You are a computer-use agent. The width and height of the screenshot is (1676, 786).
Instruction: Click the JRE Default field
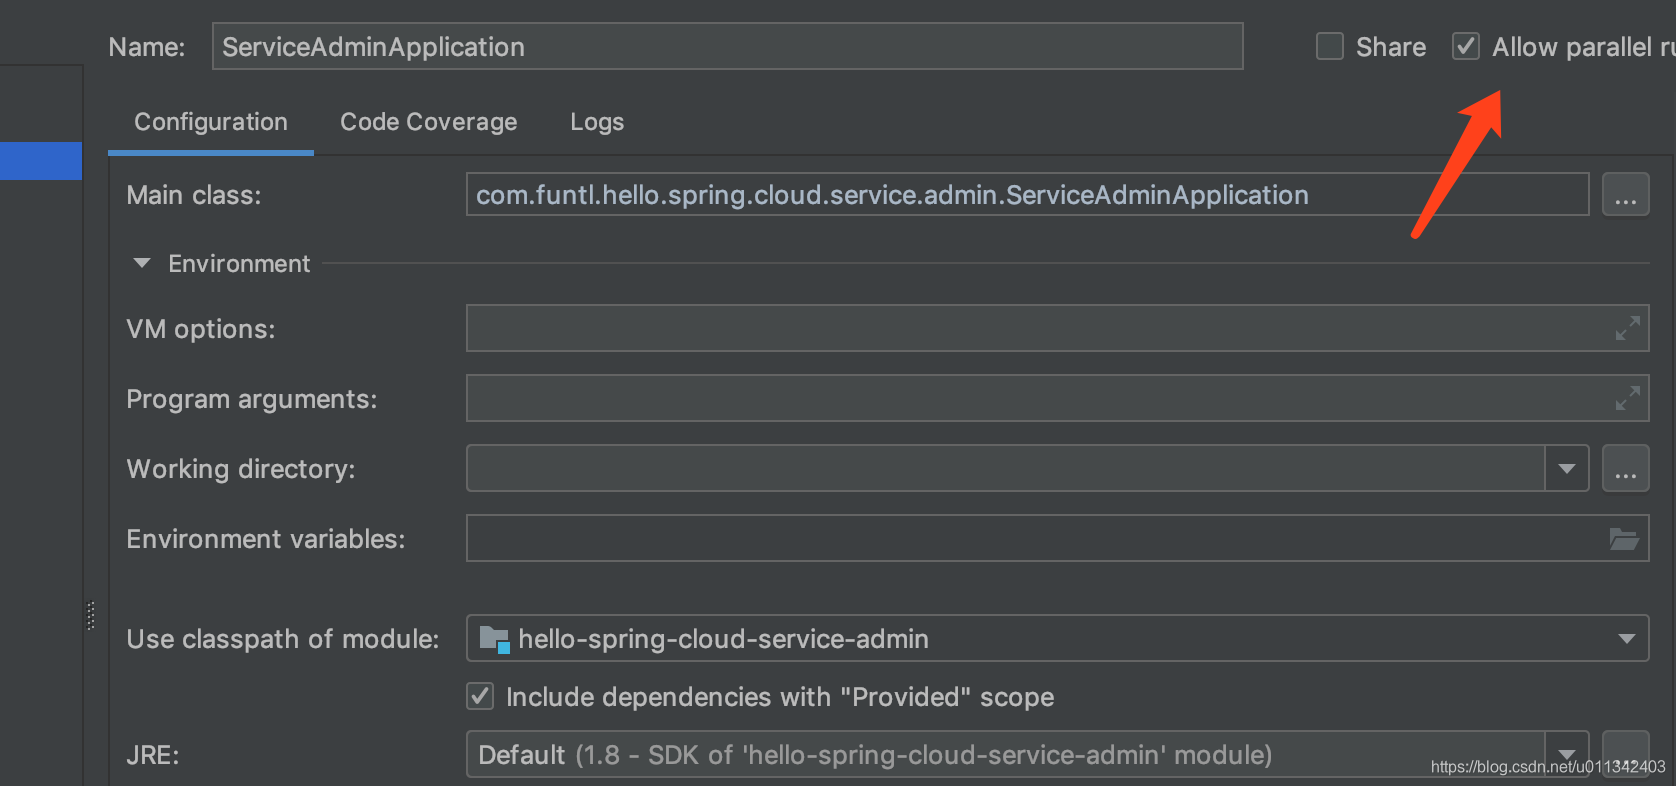pos(1006,754)
